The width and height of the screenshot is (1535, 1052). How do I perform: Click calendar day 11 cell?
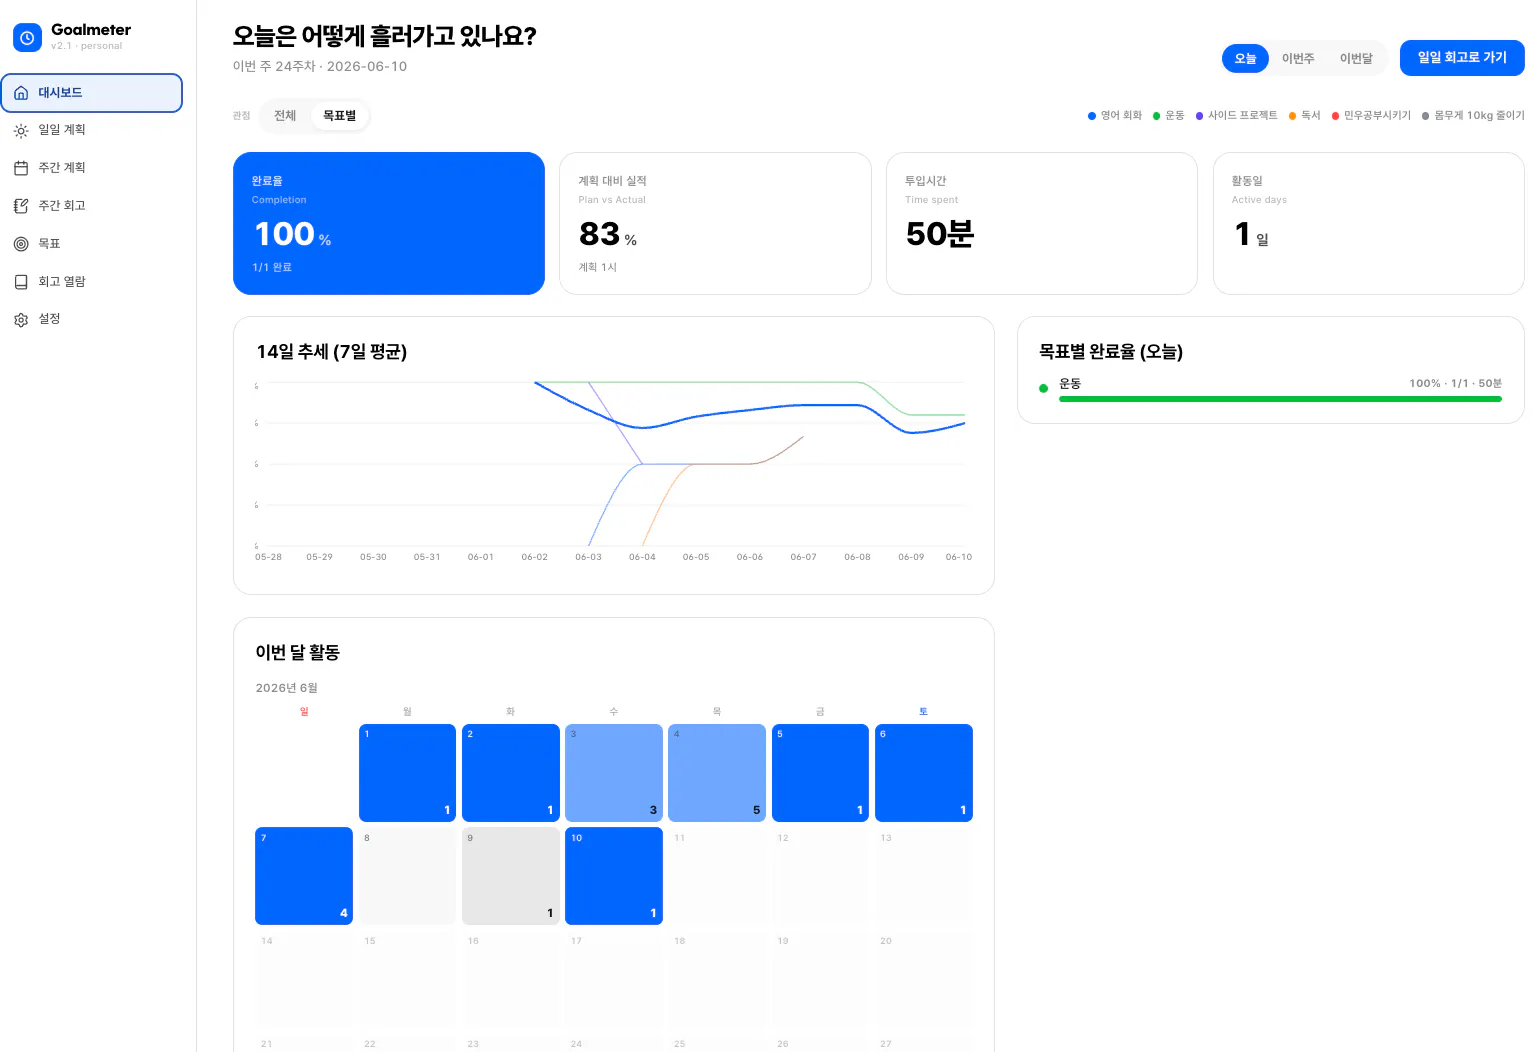[x=717, y=876]
